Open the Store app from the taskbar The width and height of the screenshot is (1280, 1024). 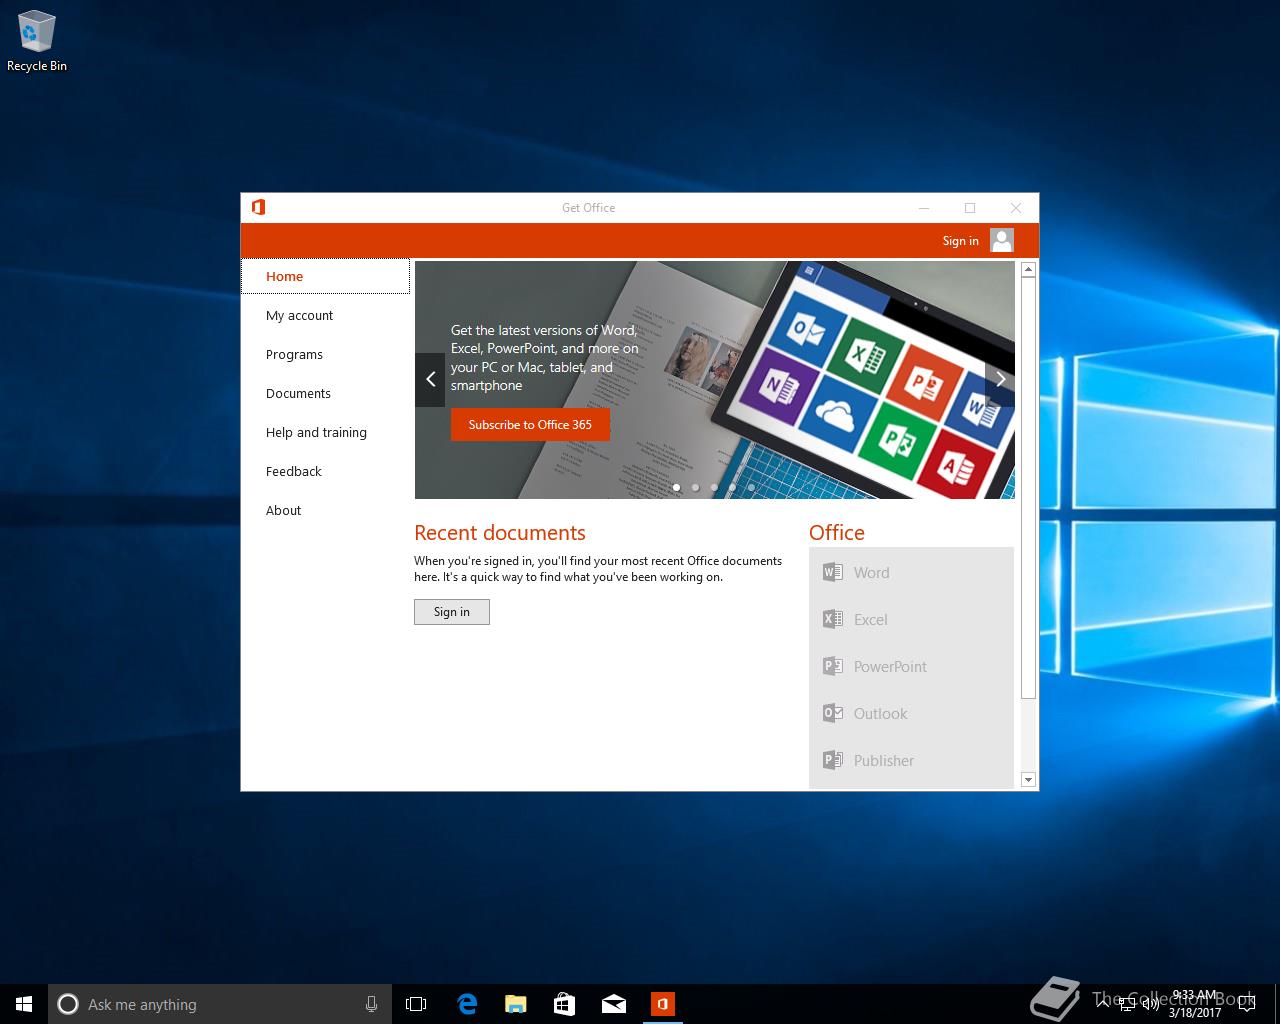point(565,1004)
